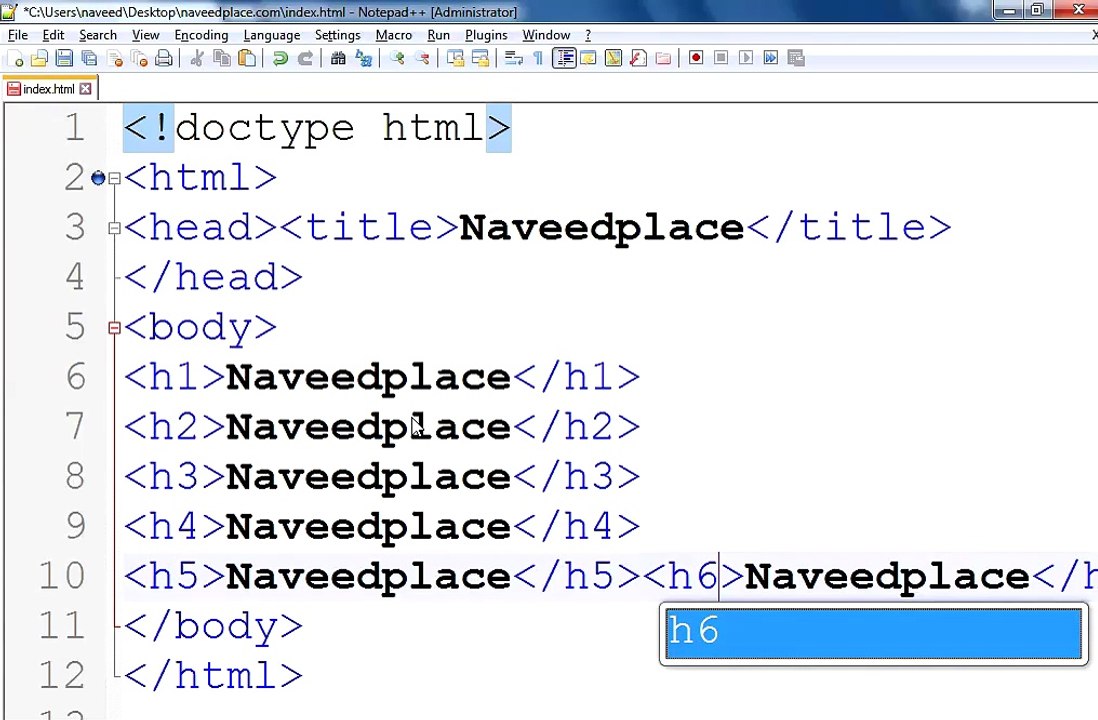The image size is (1098, 720).
Task: Click the Replace toolbar icon
Action: click(x=363, y=58)
